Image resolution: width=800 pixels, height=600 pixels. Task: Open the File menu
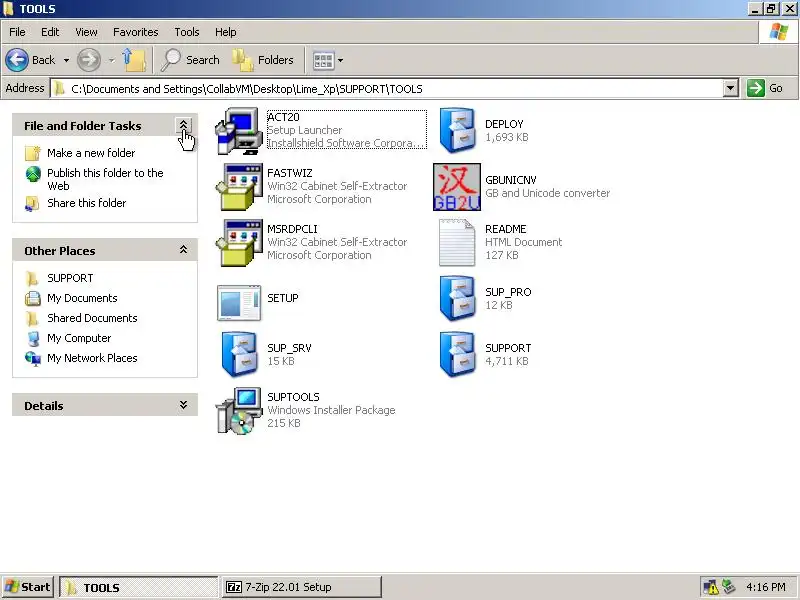coord(17,32)
